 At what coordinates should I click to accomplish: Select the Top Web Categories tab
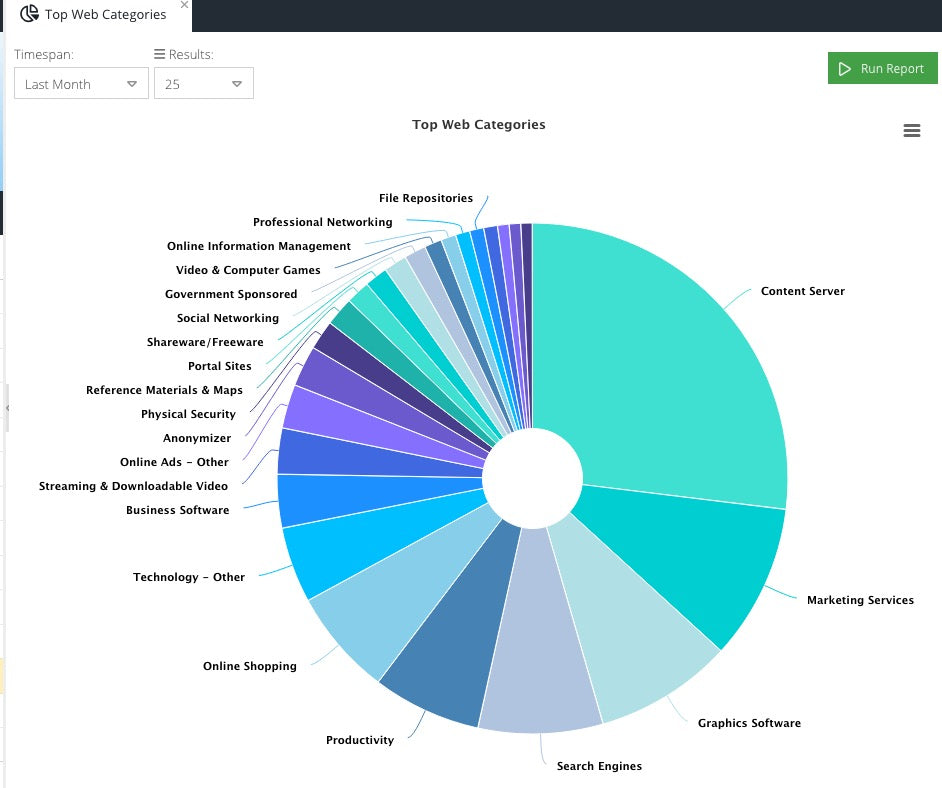tap(105, 15)
